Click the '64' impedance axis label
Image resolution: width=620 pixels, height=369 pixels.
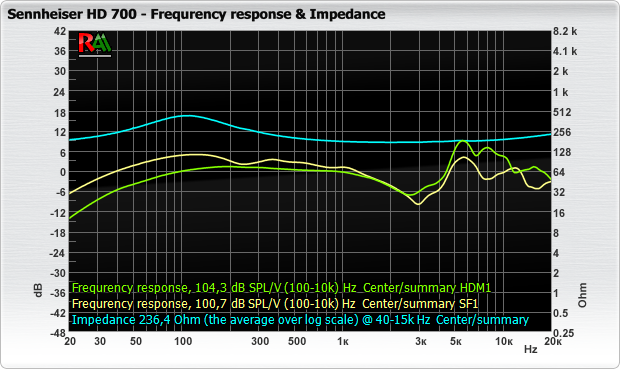tap(559, 172)
